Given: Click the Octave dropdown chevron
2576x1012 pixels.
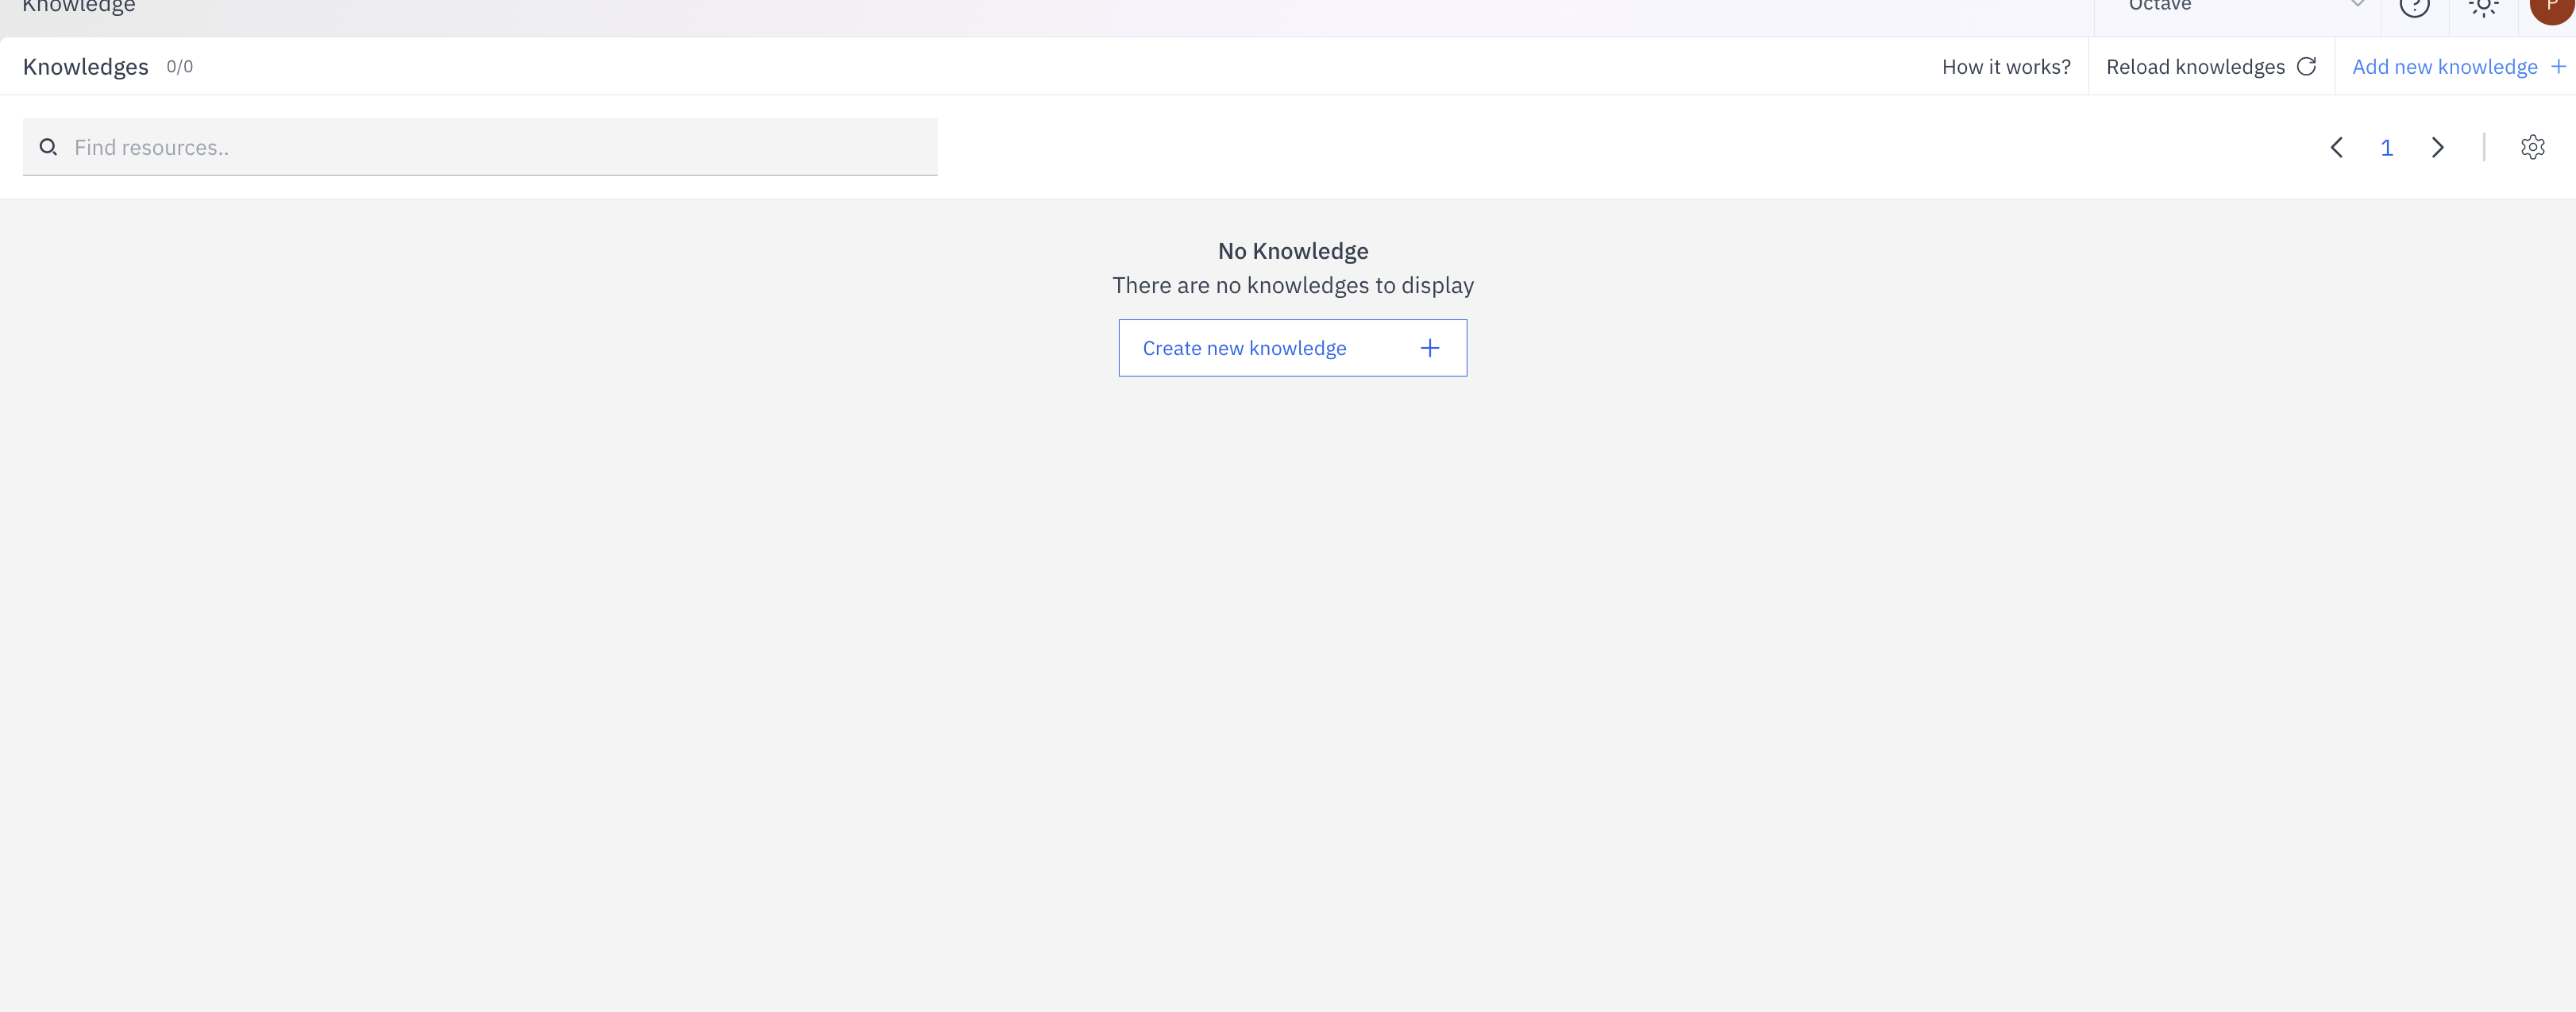Looking at the screenshot, I should coord(2359,5).
